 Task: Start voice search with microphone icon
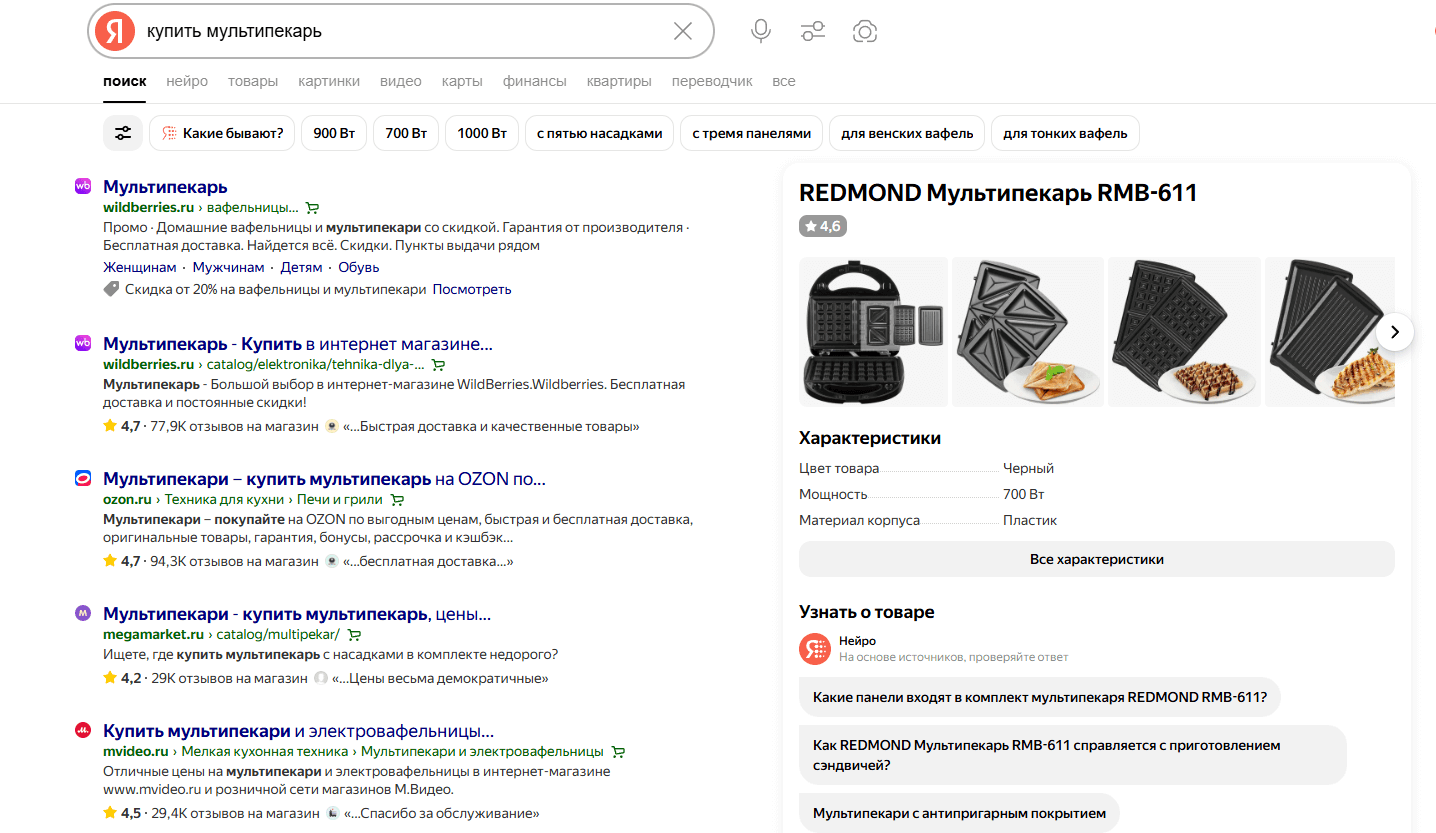[x=761, y=31]
